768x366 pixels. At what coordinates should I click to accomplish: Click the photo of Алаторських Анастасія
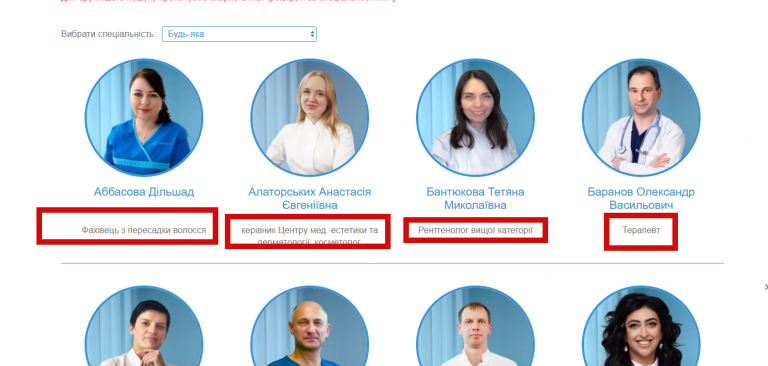(x=310, y=118)
